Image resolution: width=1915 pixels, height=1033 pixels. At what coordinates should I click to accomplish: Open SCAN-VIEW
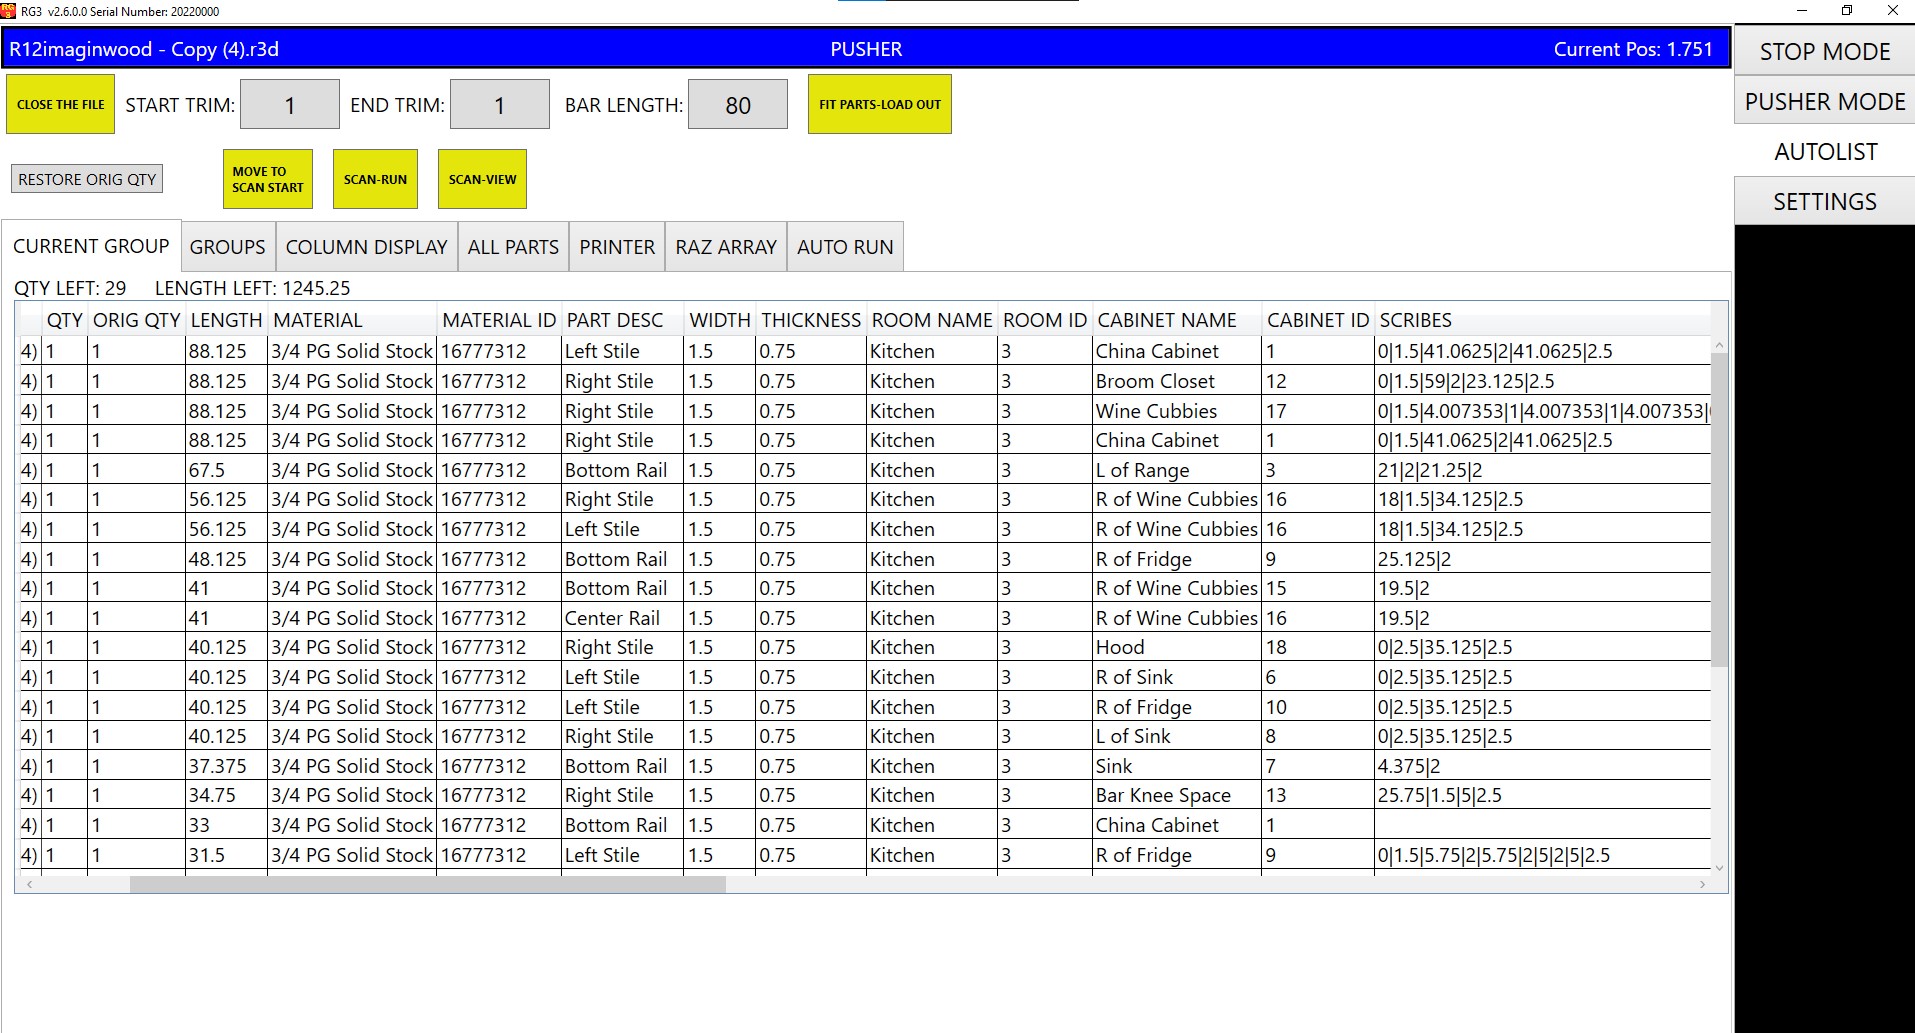482,179
